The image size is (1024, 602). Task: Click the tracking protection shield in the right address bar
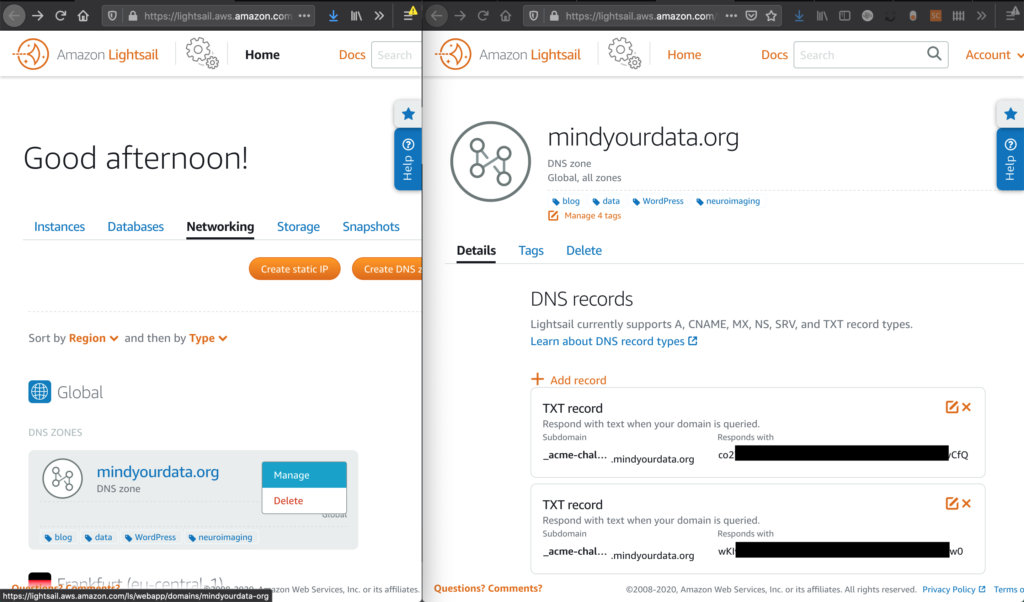(x=534, y=16)
